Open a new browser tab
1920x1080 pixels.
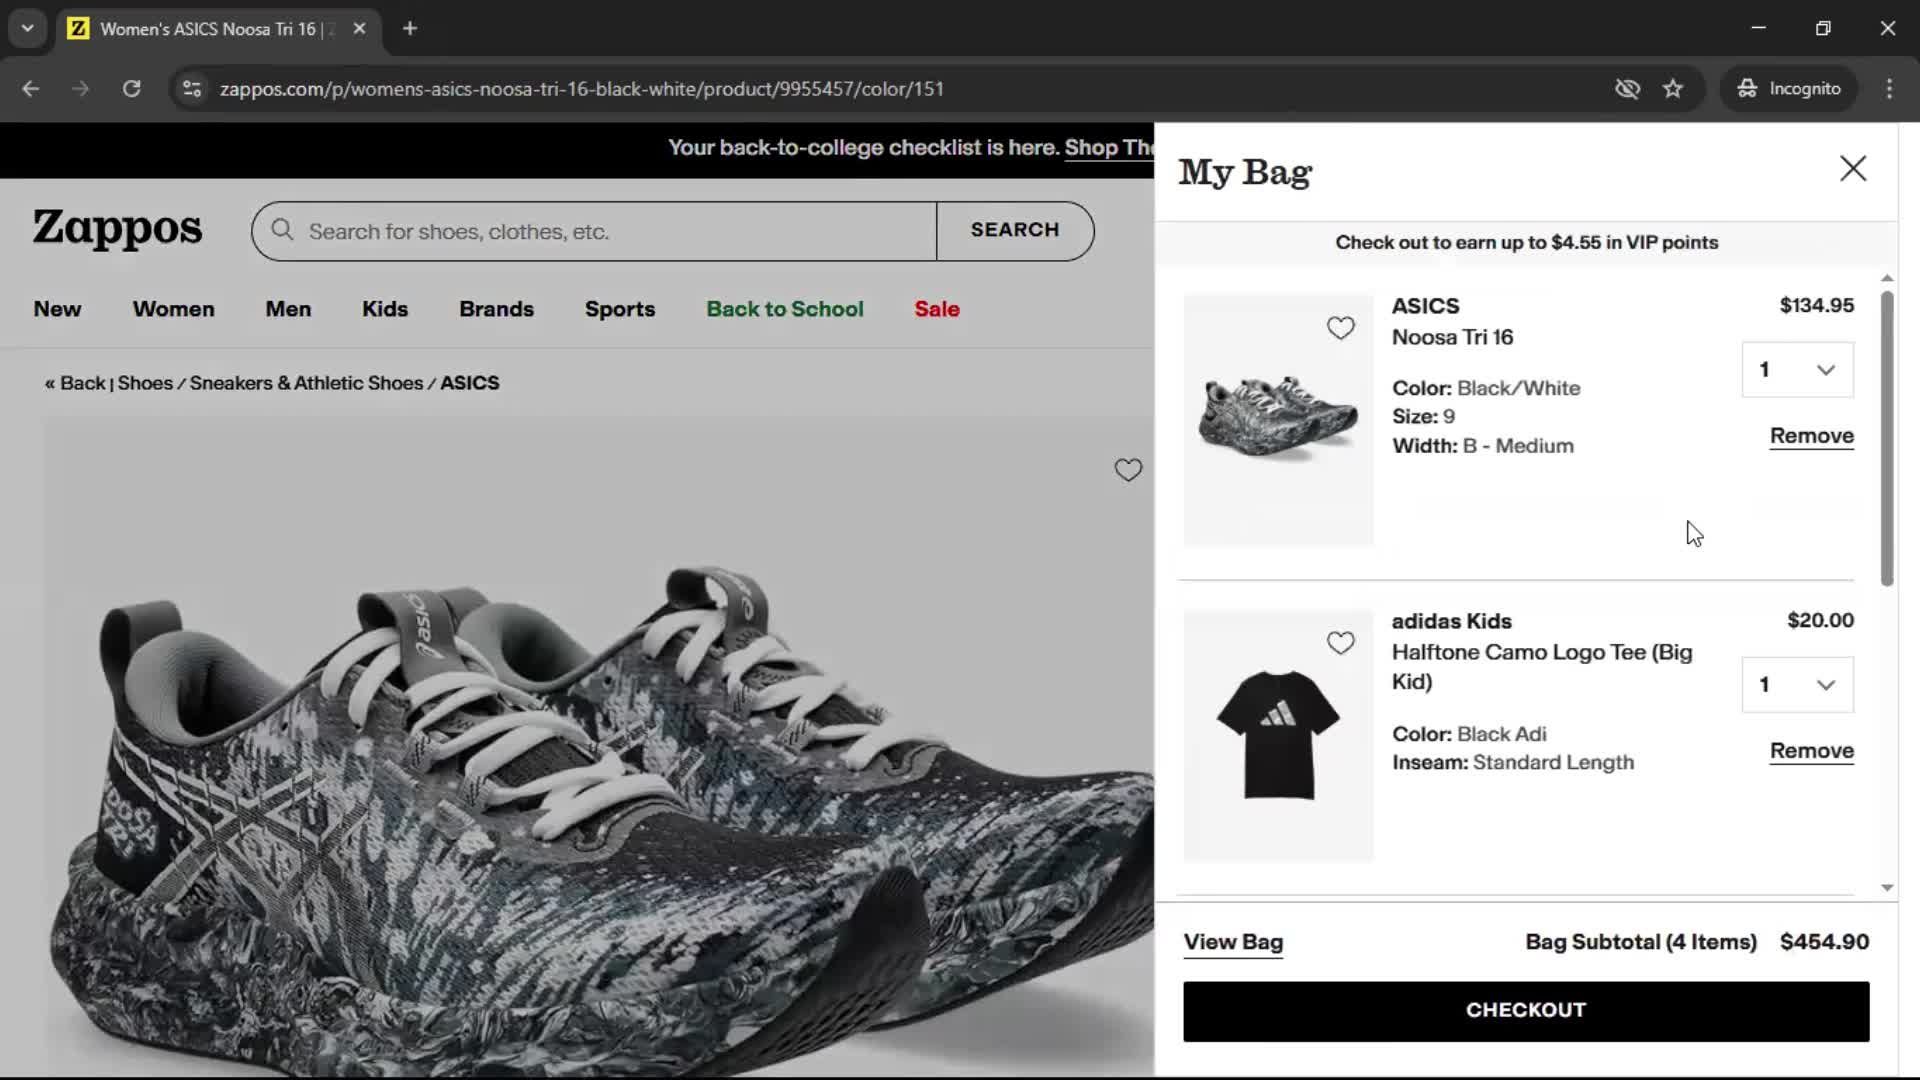[x=410, y=28]
